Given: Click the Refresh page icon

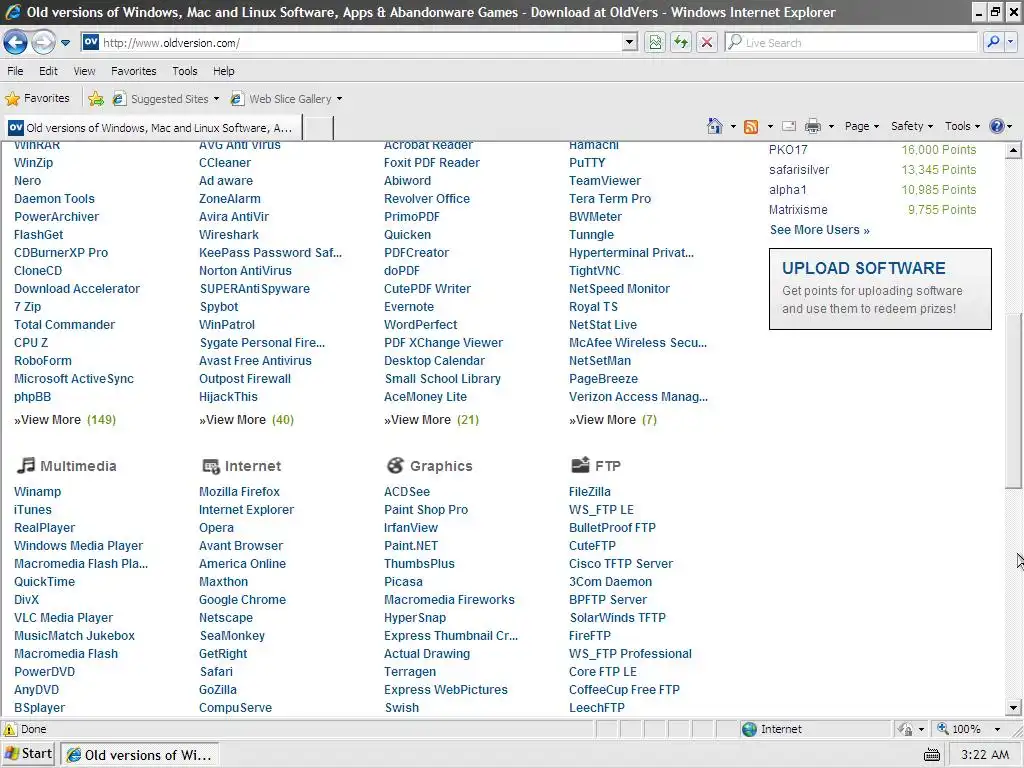Looking at the screenshot, I should pyautogui.click(x=681, y=42).
